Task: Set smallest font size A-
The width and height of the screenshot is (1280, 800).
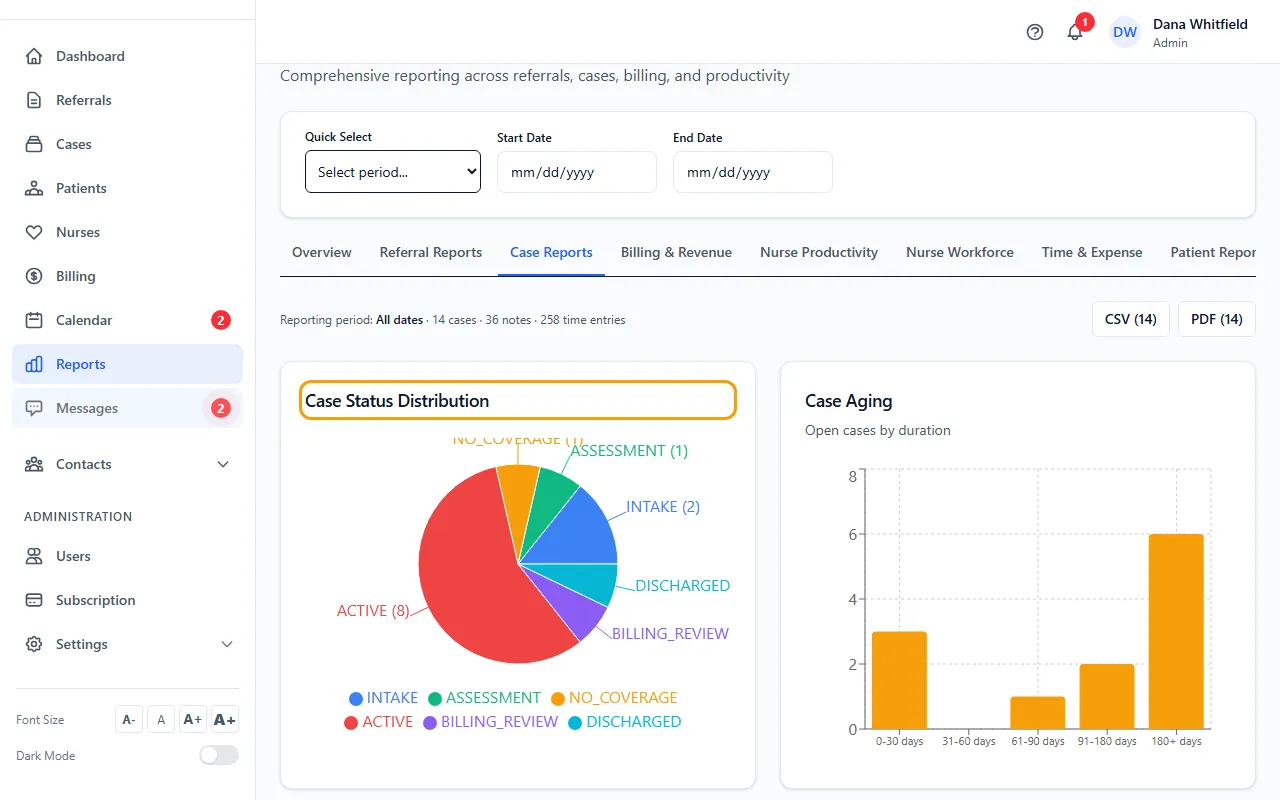Action: [129, 719]
